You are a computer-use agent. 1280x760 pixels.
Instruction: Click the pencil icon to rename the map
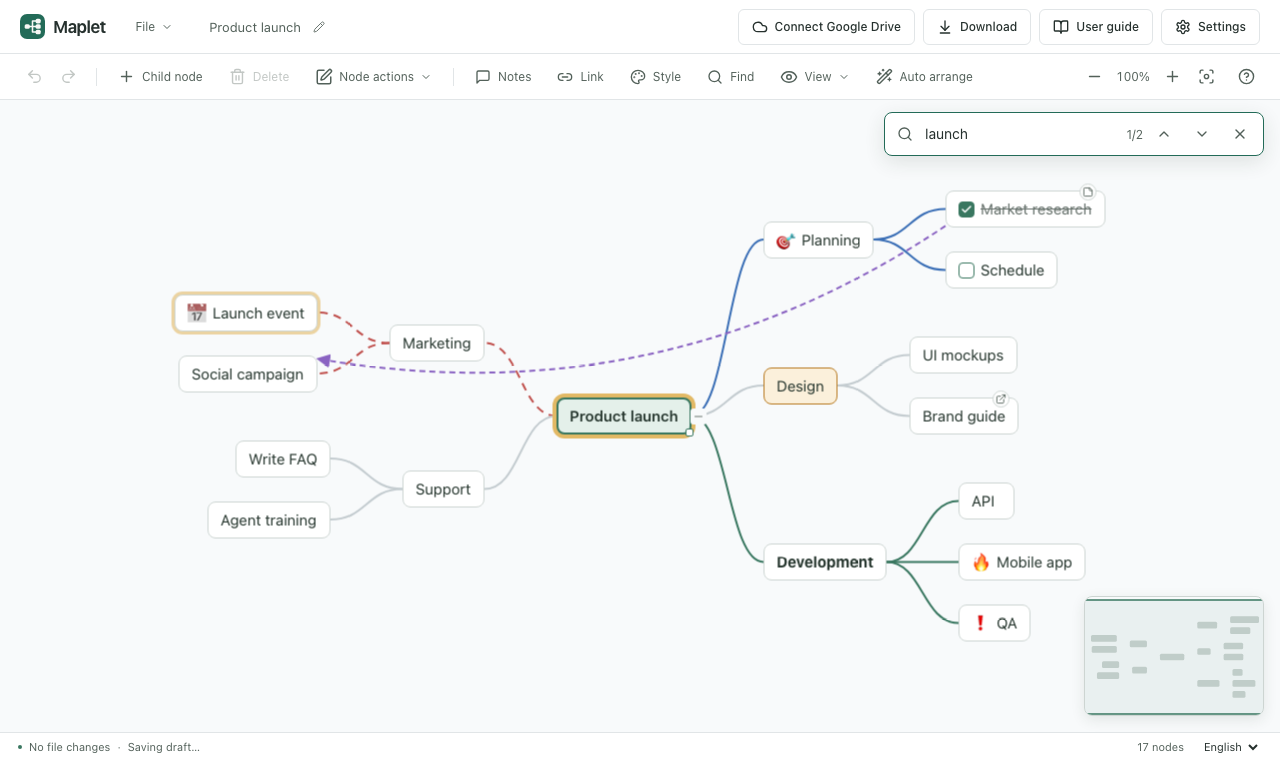click(x=319, y=27)
